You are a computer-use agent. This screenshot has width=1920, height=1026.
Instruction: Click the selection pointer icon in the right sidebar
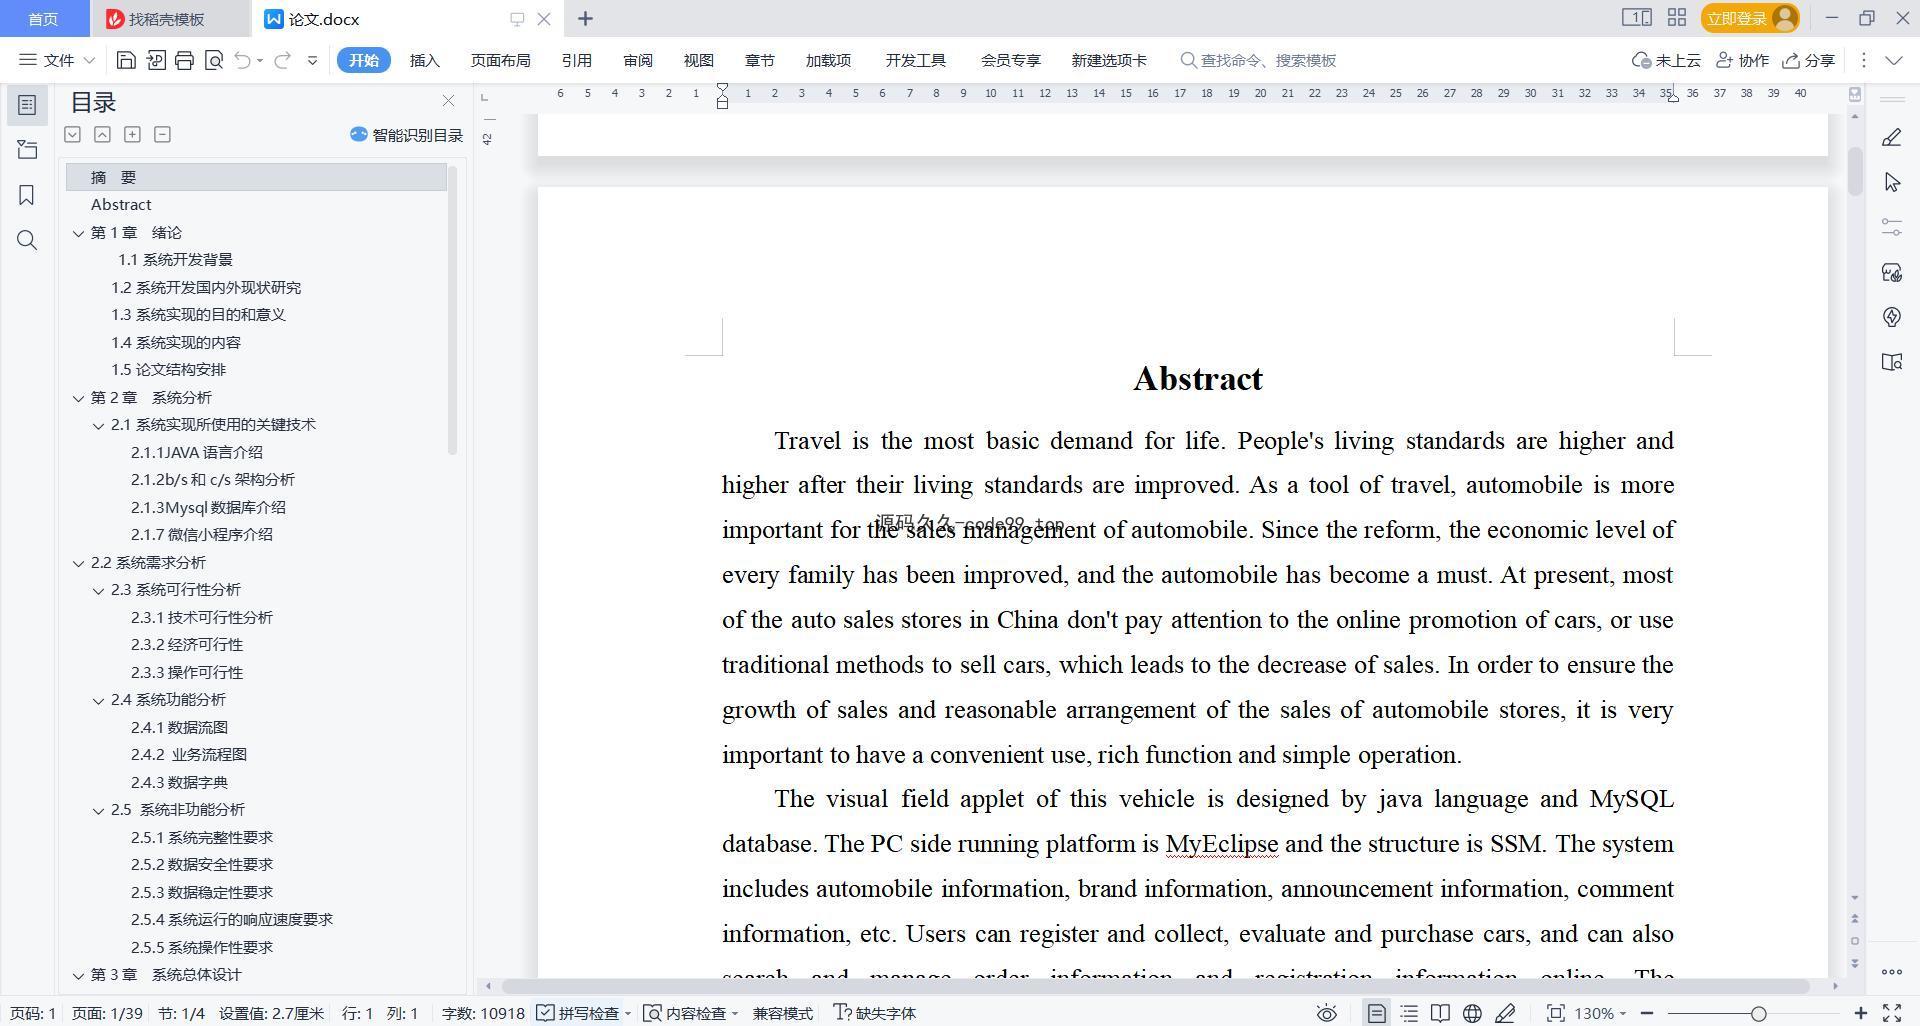(1892, 182)
